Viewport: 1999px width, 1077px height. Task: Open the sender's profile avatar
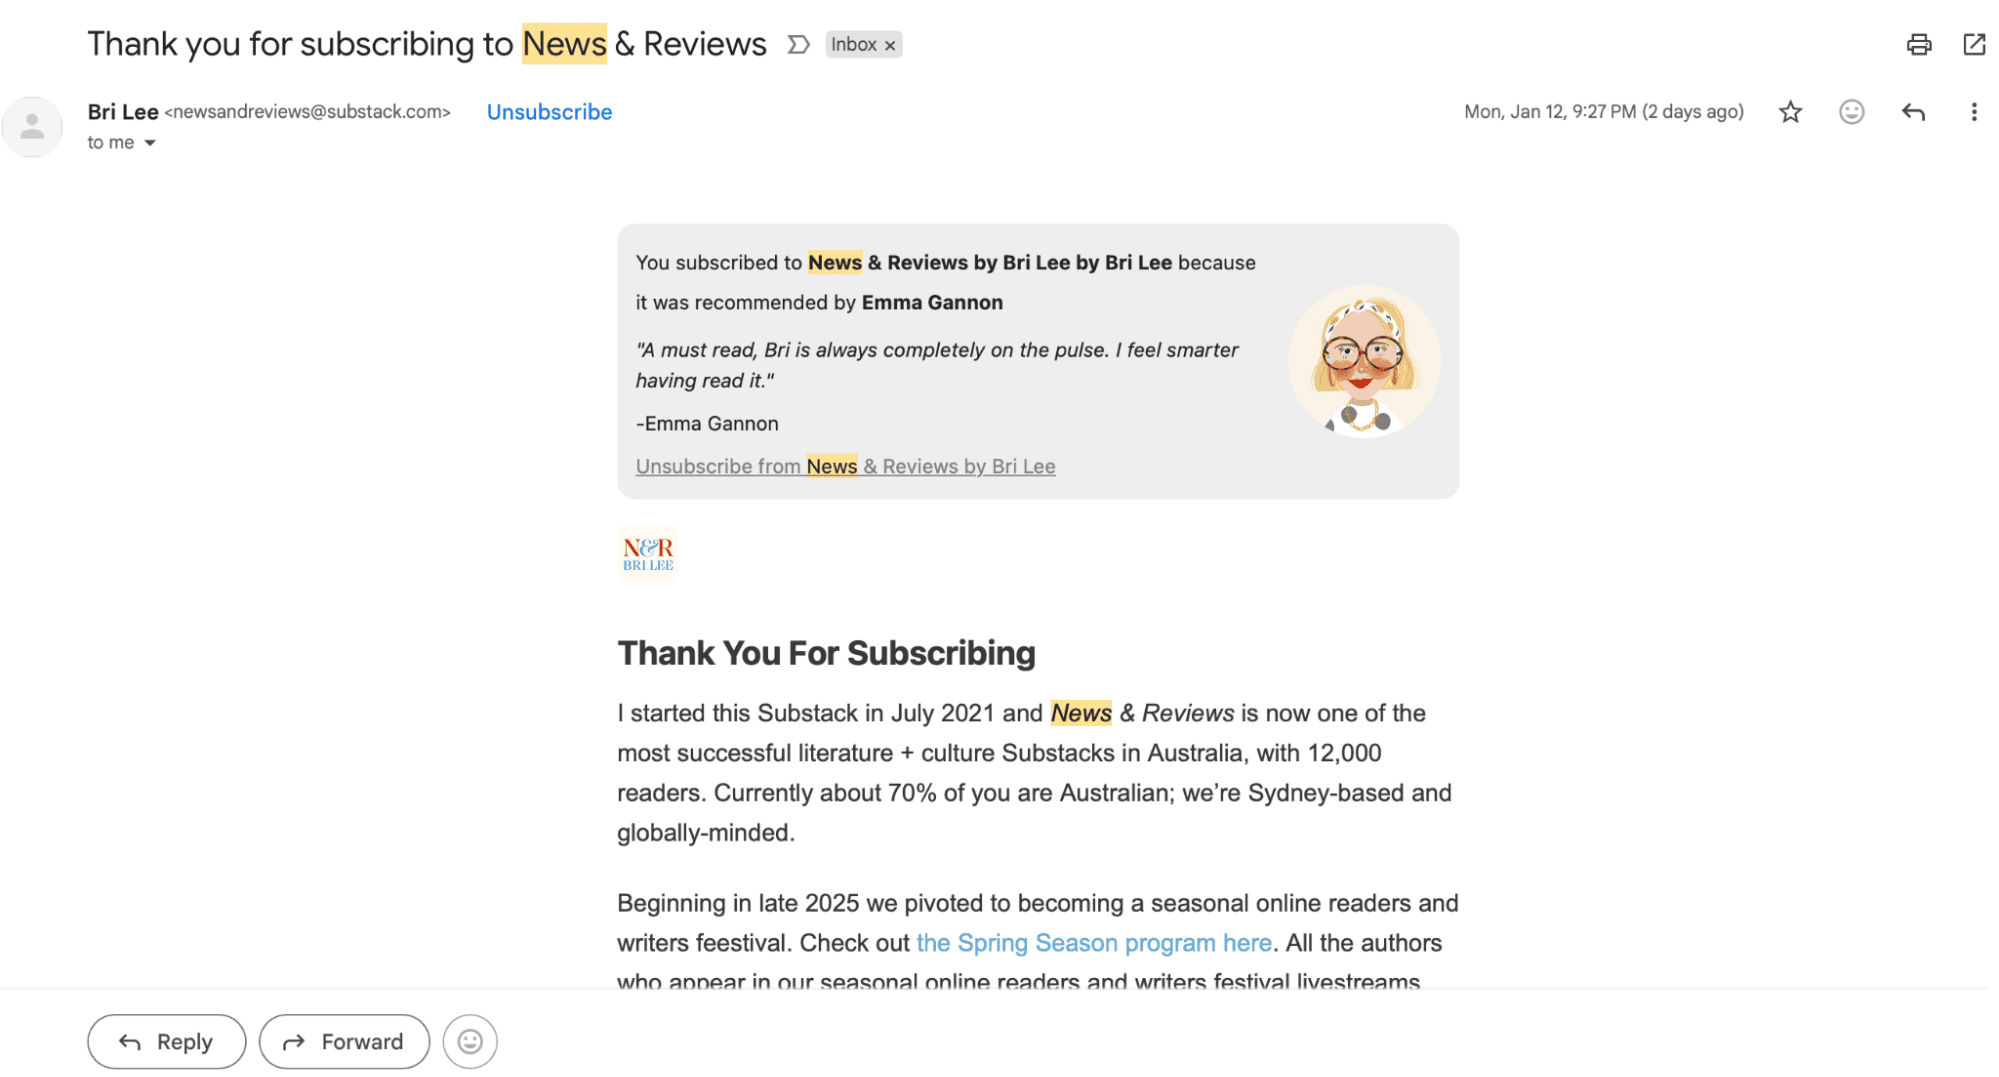32,126
